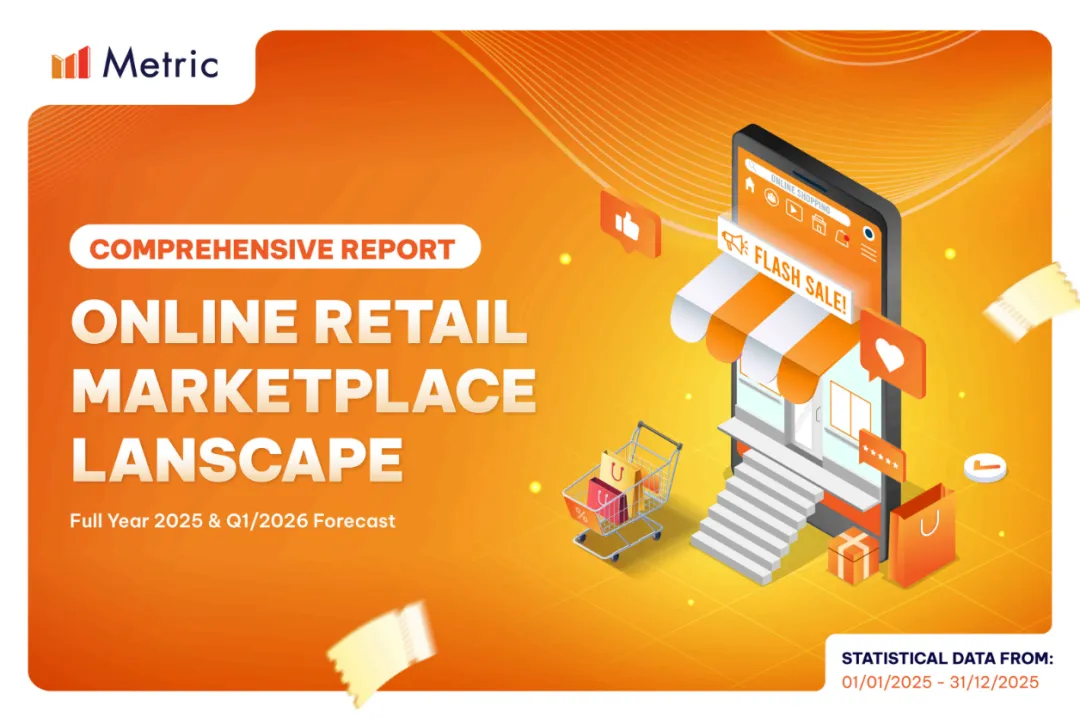This screenshot has width=1080, height=718.
Task: Click the thumbs-up speech bubble icon
Action: coord(630,223)
